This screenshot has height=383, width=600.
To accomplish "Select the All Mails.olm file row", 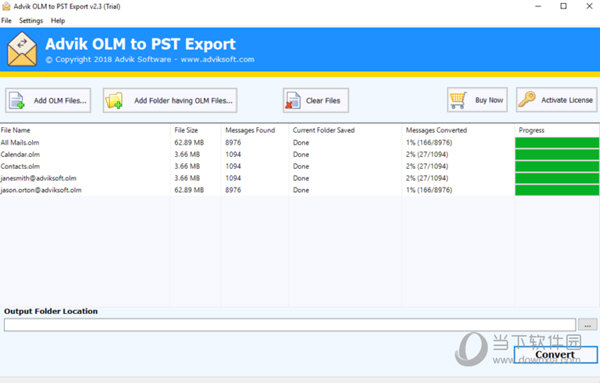I will click(300, 142).
